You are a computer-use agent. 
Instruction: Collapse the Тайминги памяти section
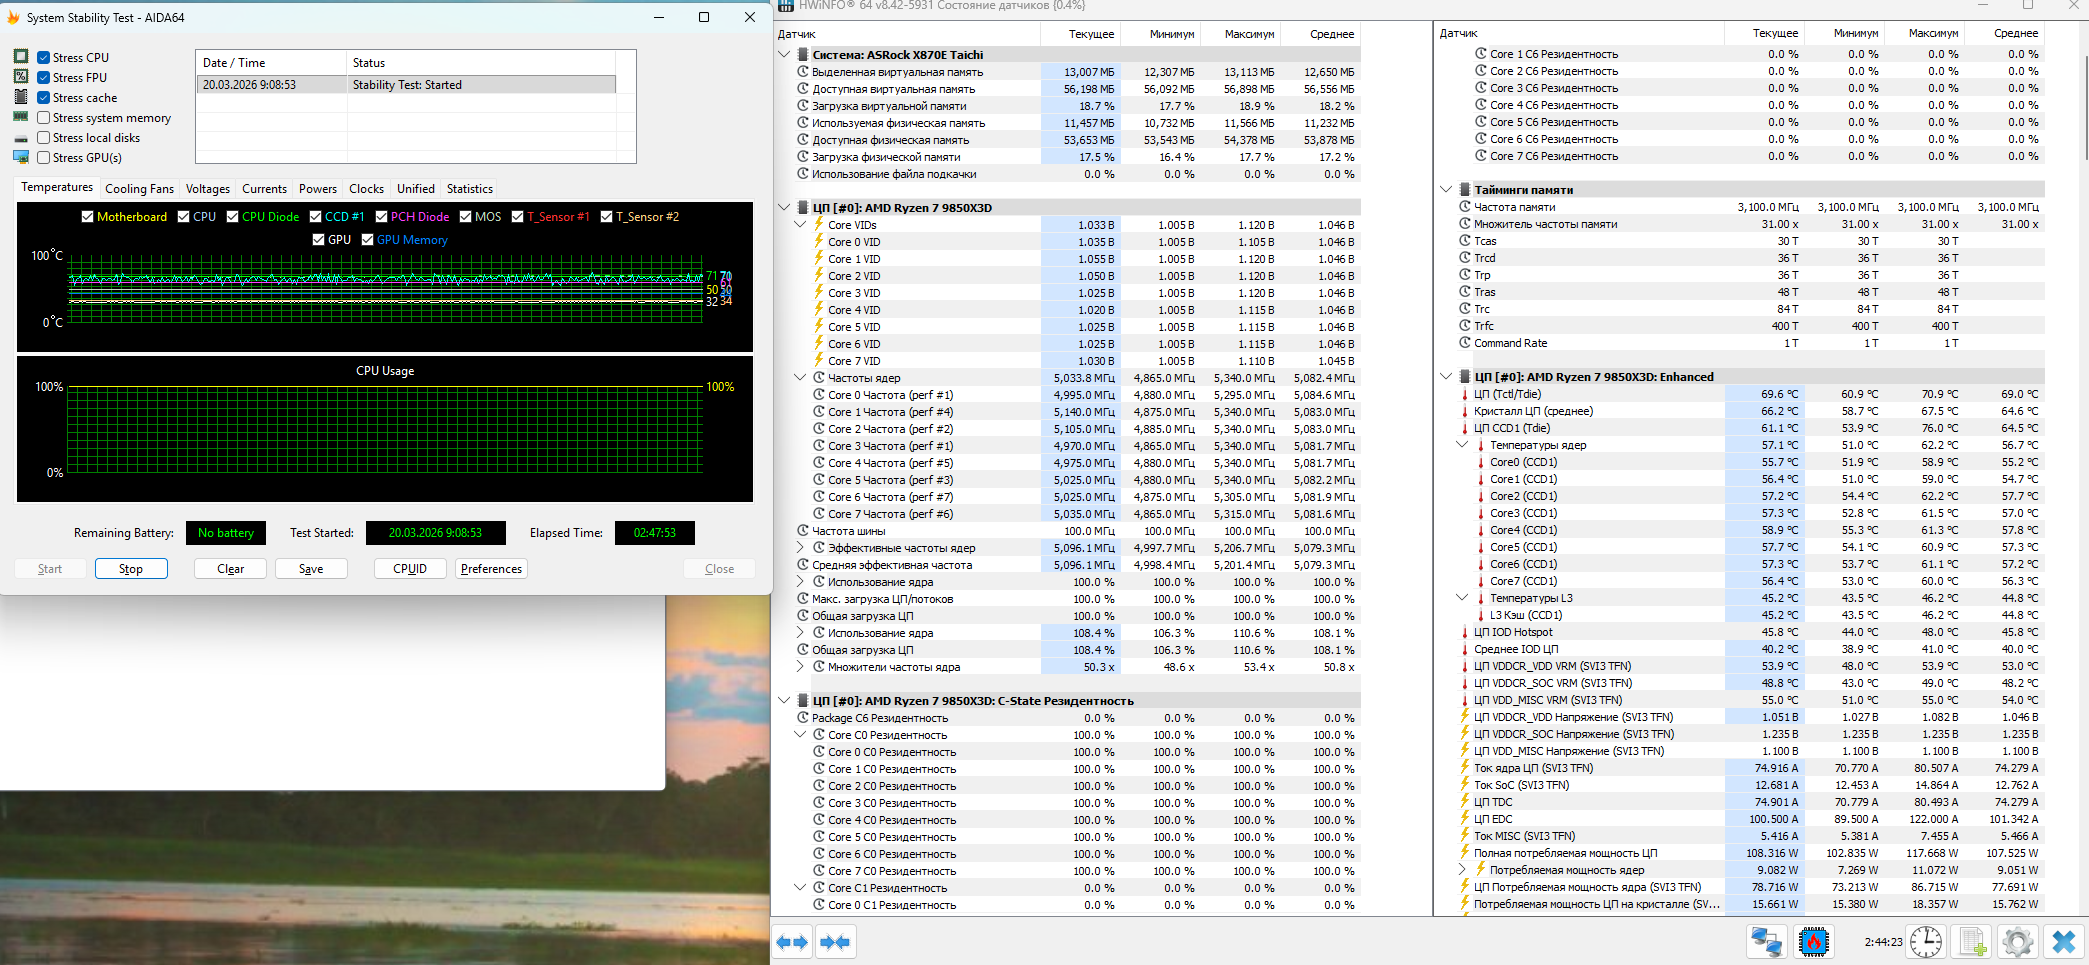point(1446,189)
